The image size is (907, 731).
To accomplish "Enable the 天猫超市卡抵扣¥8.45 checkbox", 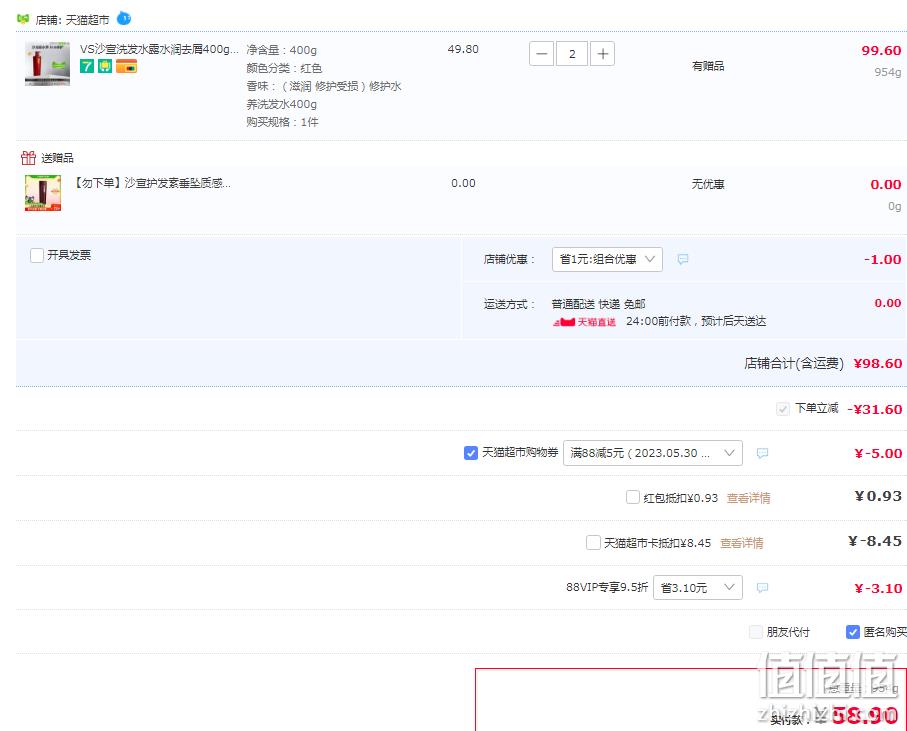I will tap(593, 542).
